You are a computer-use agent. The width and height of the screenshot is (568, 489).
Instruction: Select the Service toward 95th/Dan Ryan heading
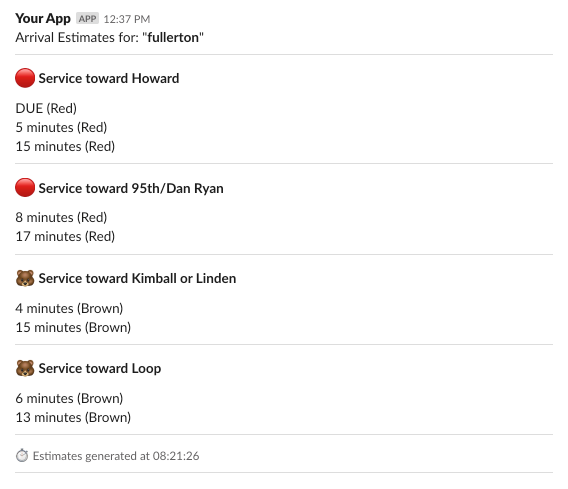pyautogui.click(x=131, y=188)
